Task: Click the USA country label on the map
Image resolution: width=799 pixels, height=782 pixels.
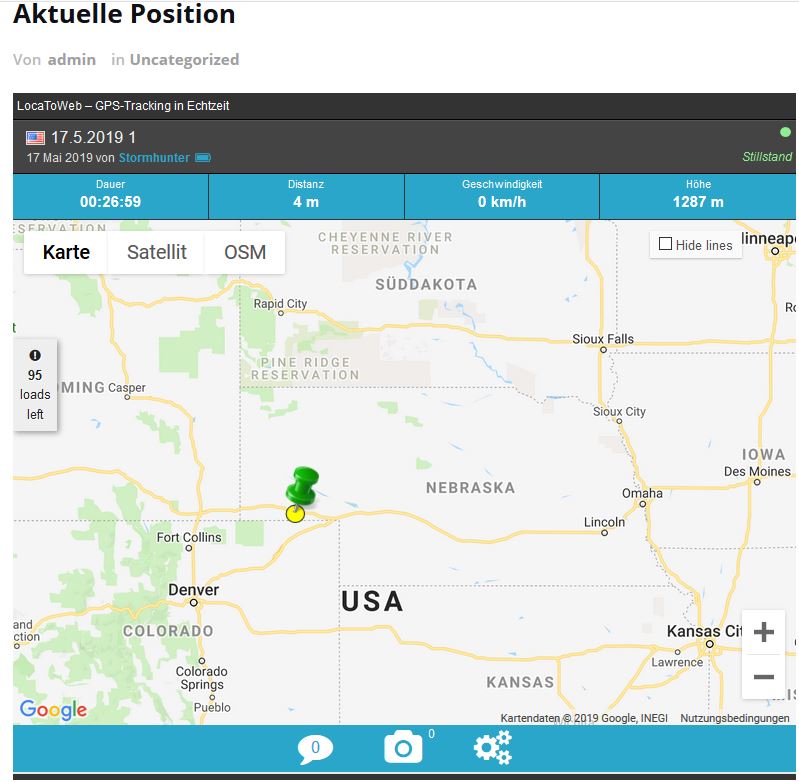Action: coord(372,601)
